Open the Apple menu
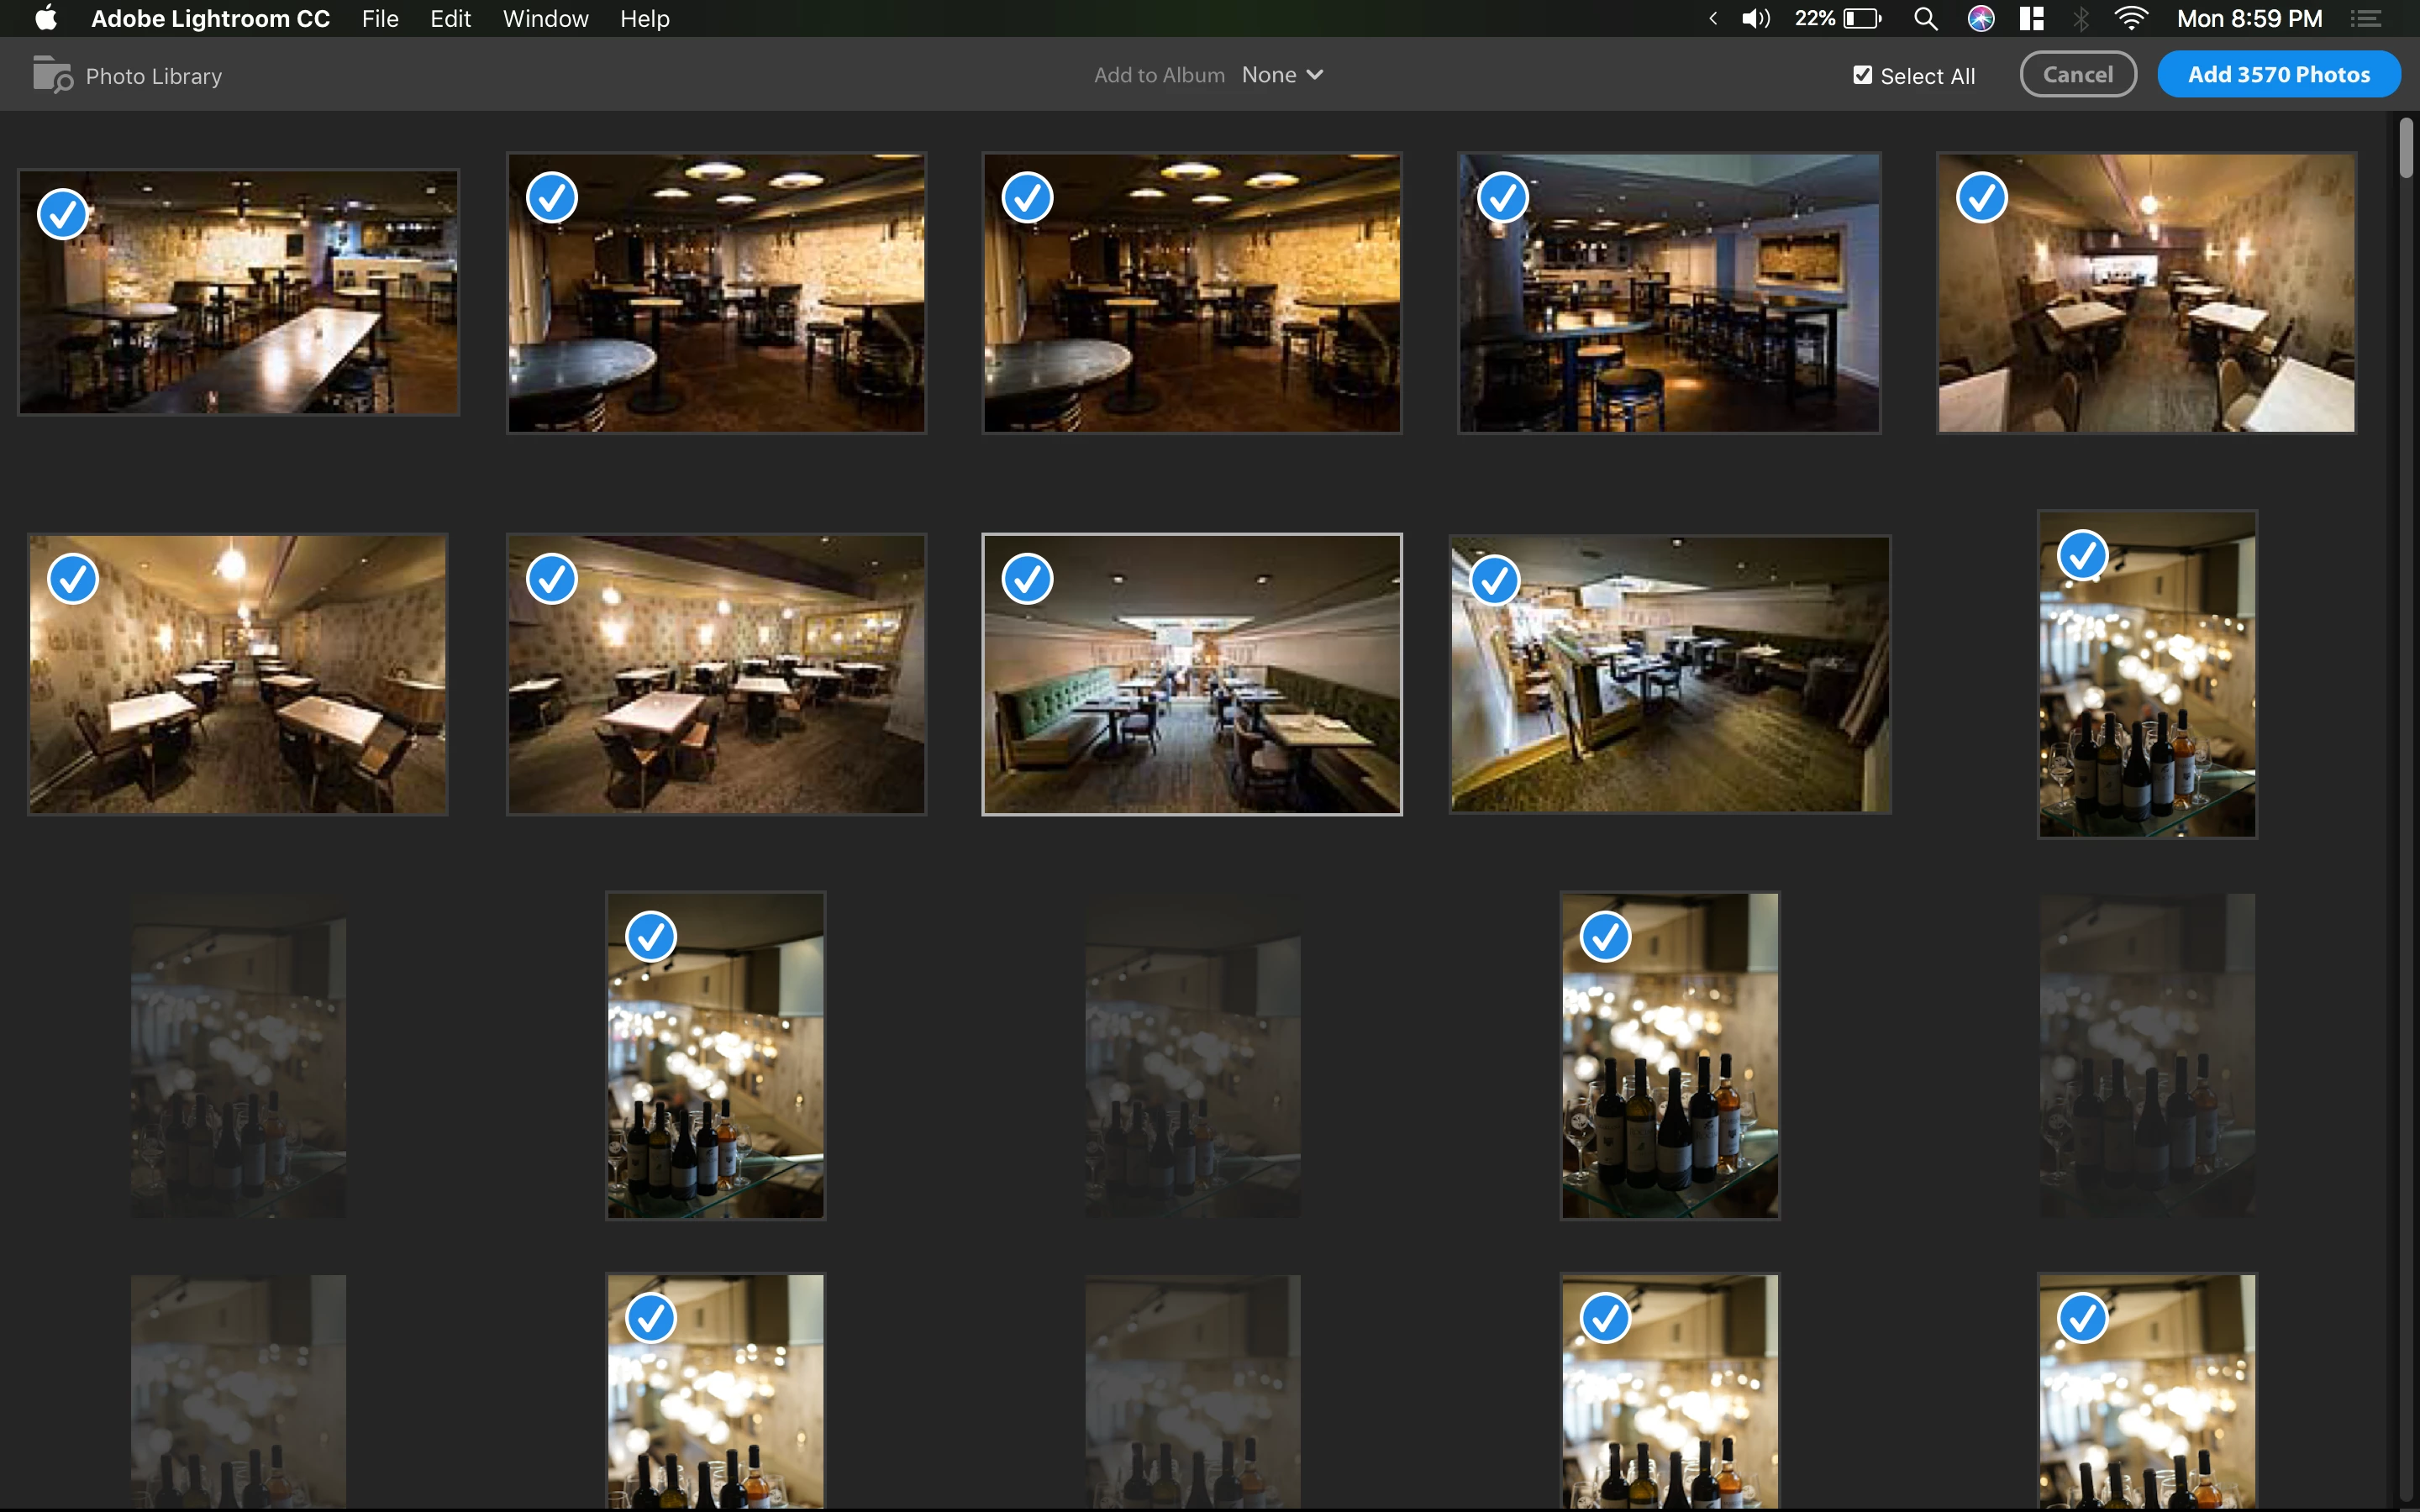This screenshot has height=1512, width=2420. [46, 19]
